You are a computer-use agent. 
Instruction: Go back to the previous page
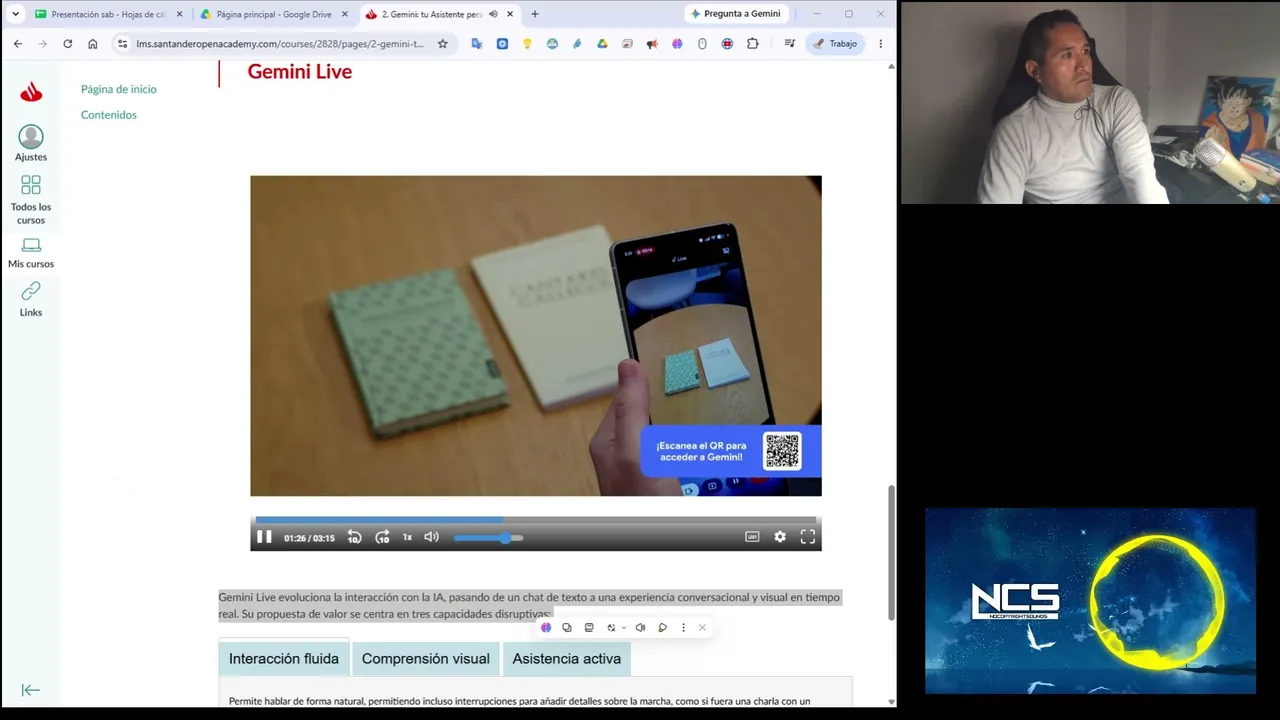pos(18,44)
